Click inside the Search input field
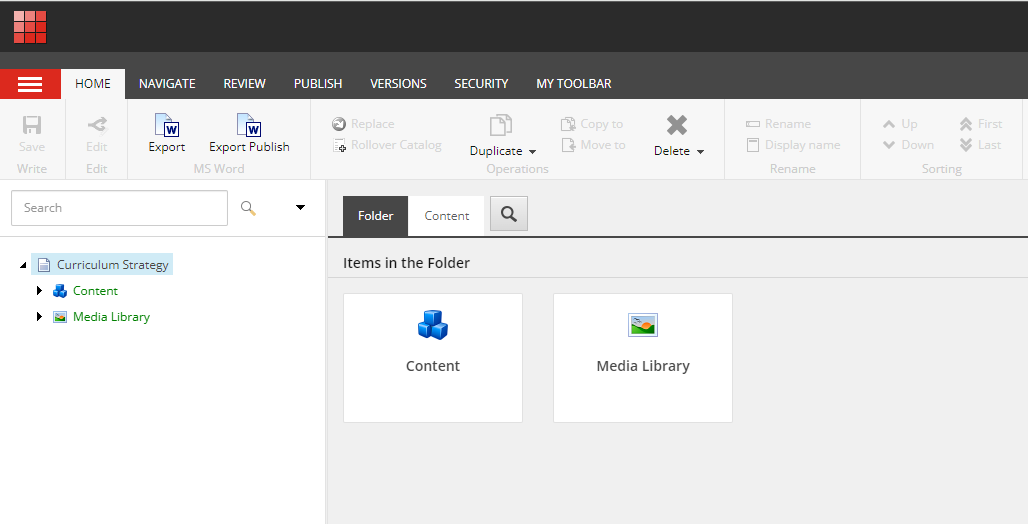Screen dimensions: 1028x524 (120, 208)
